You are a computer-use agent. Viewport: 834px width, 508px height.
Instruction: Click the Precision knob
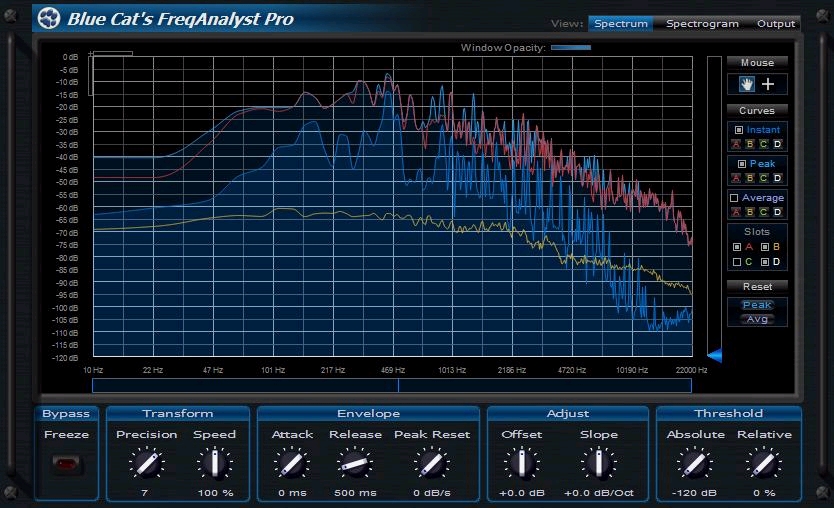click(x=146, y=463)
